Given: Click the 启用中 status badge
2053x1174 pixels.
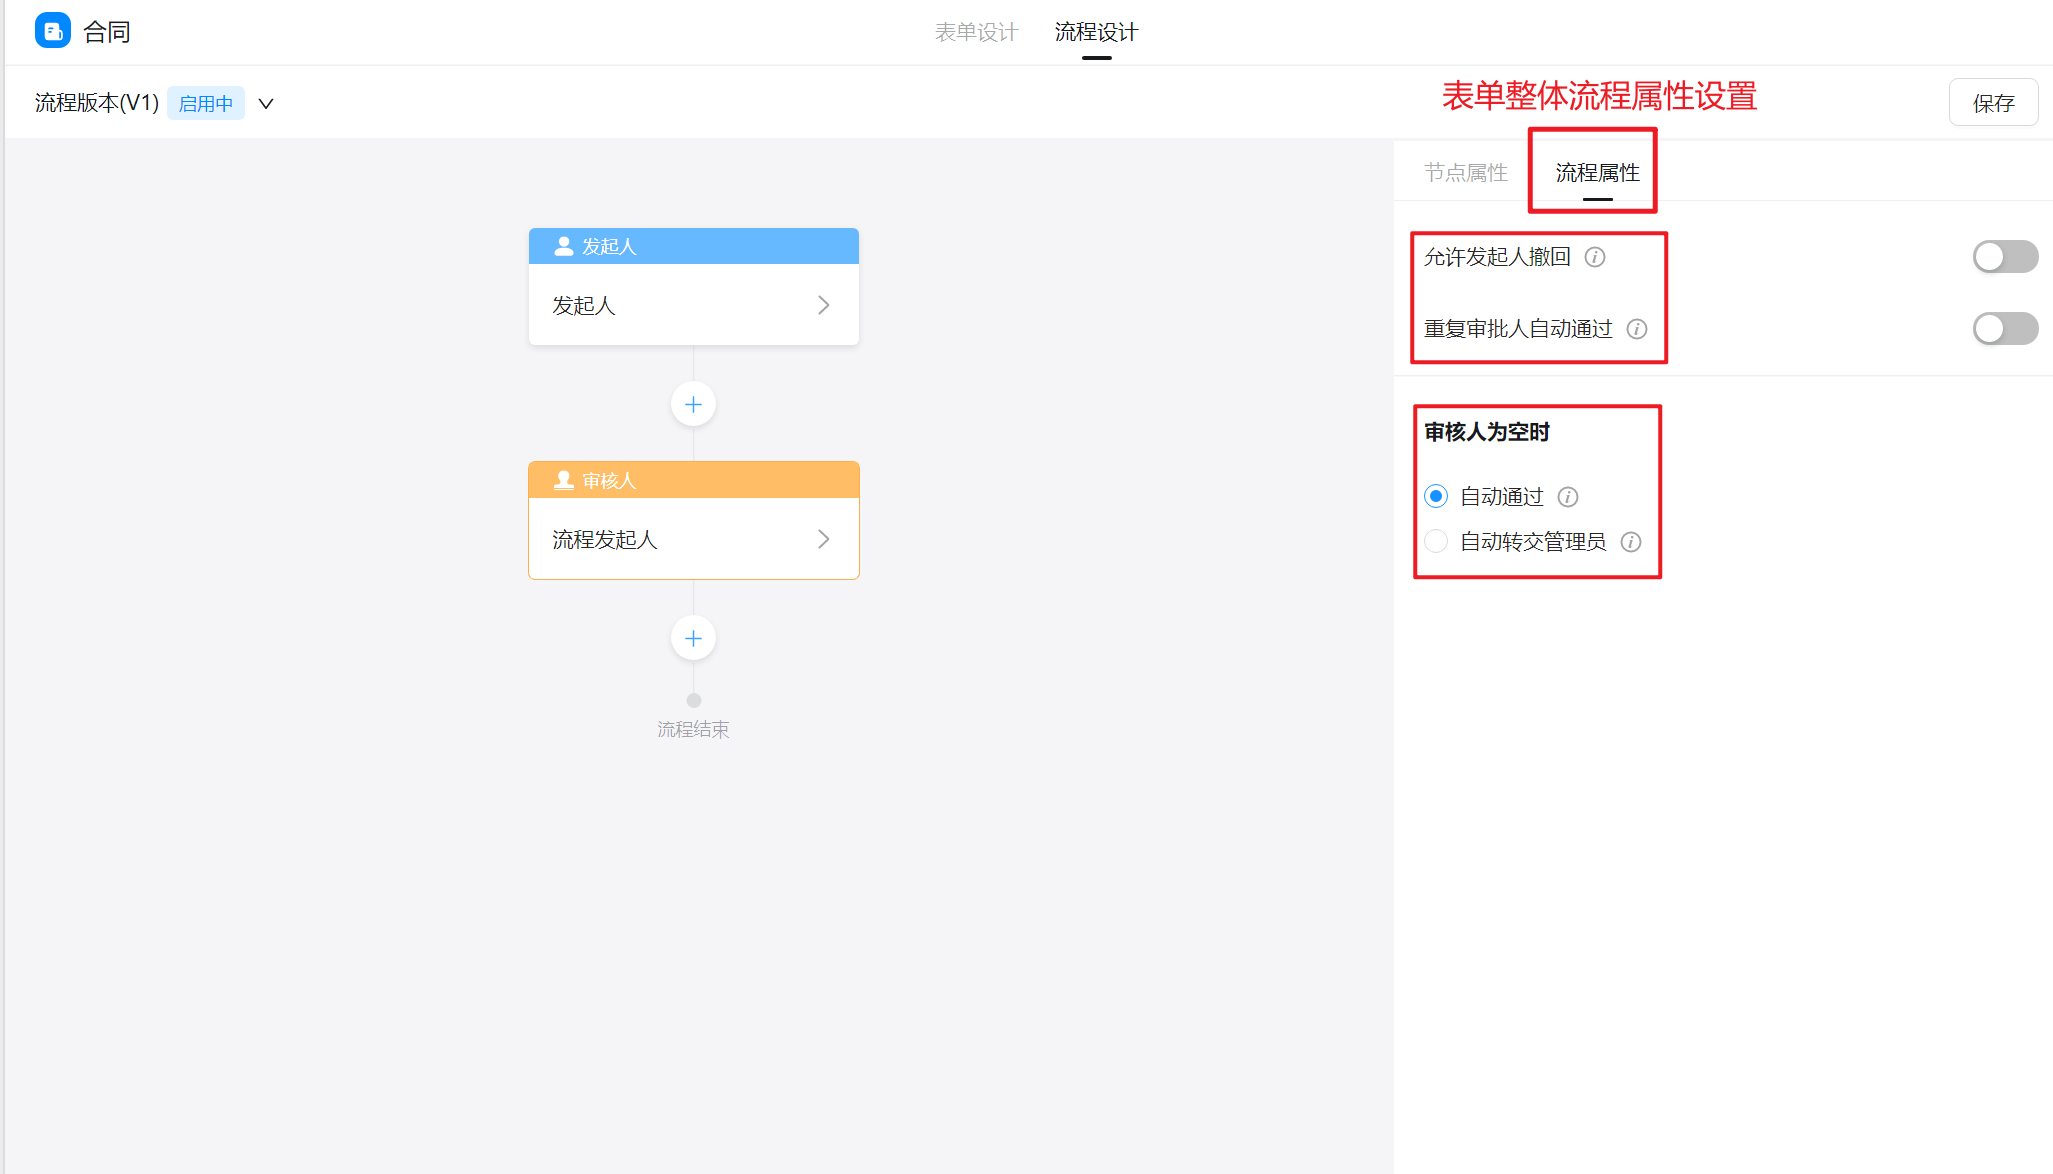Looking at the screenshot, I should pyautogui.click(x=206, y=104).
